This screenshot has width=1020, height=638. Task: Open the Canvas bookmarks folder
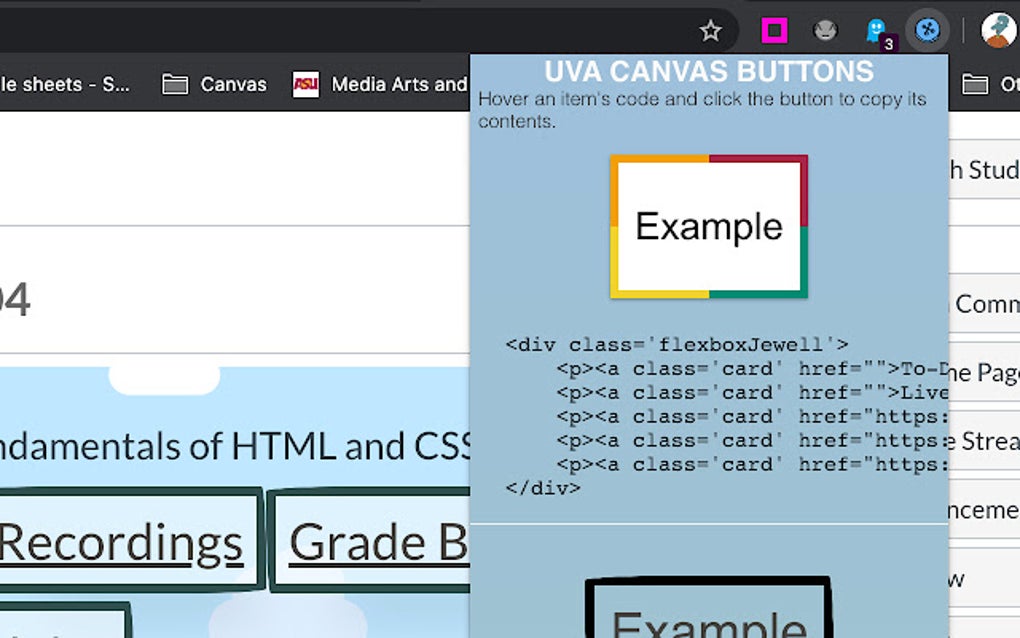215,84
